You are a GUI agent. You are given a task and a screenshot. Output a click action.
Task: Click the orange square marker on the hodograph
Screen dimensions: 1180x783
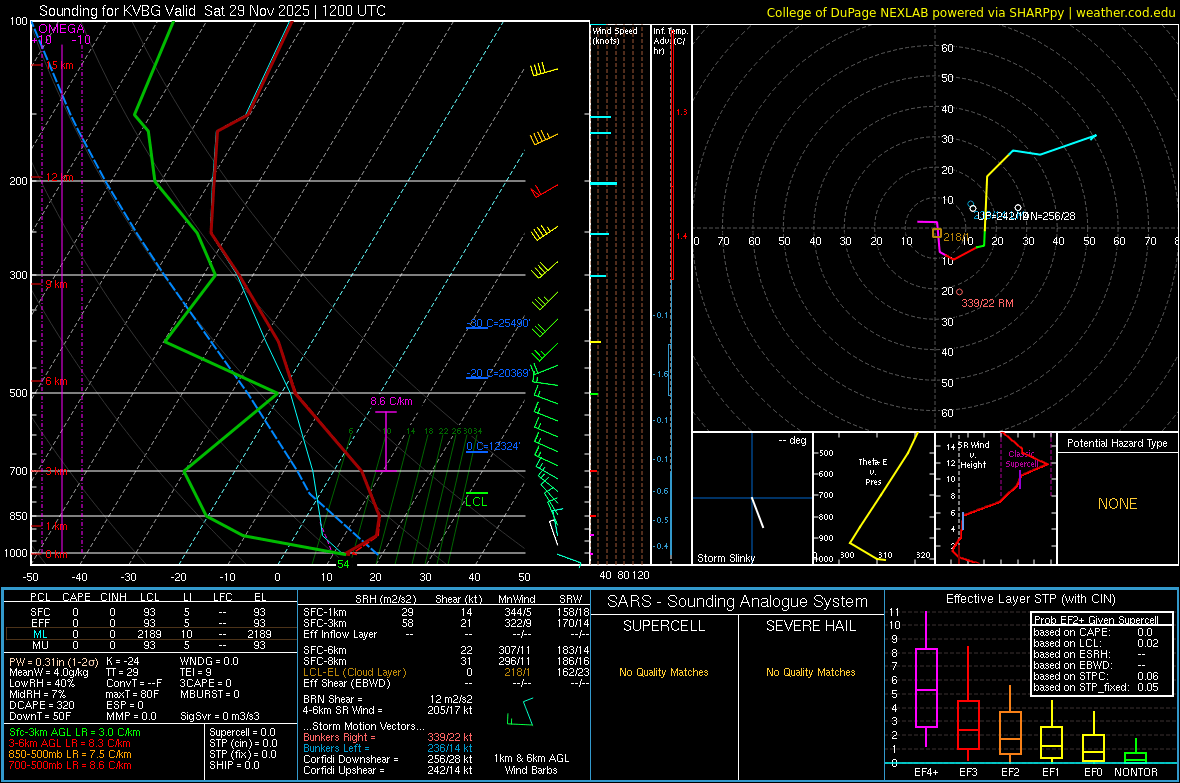point(937,233)
